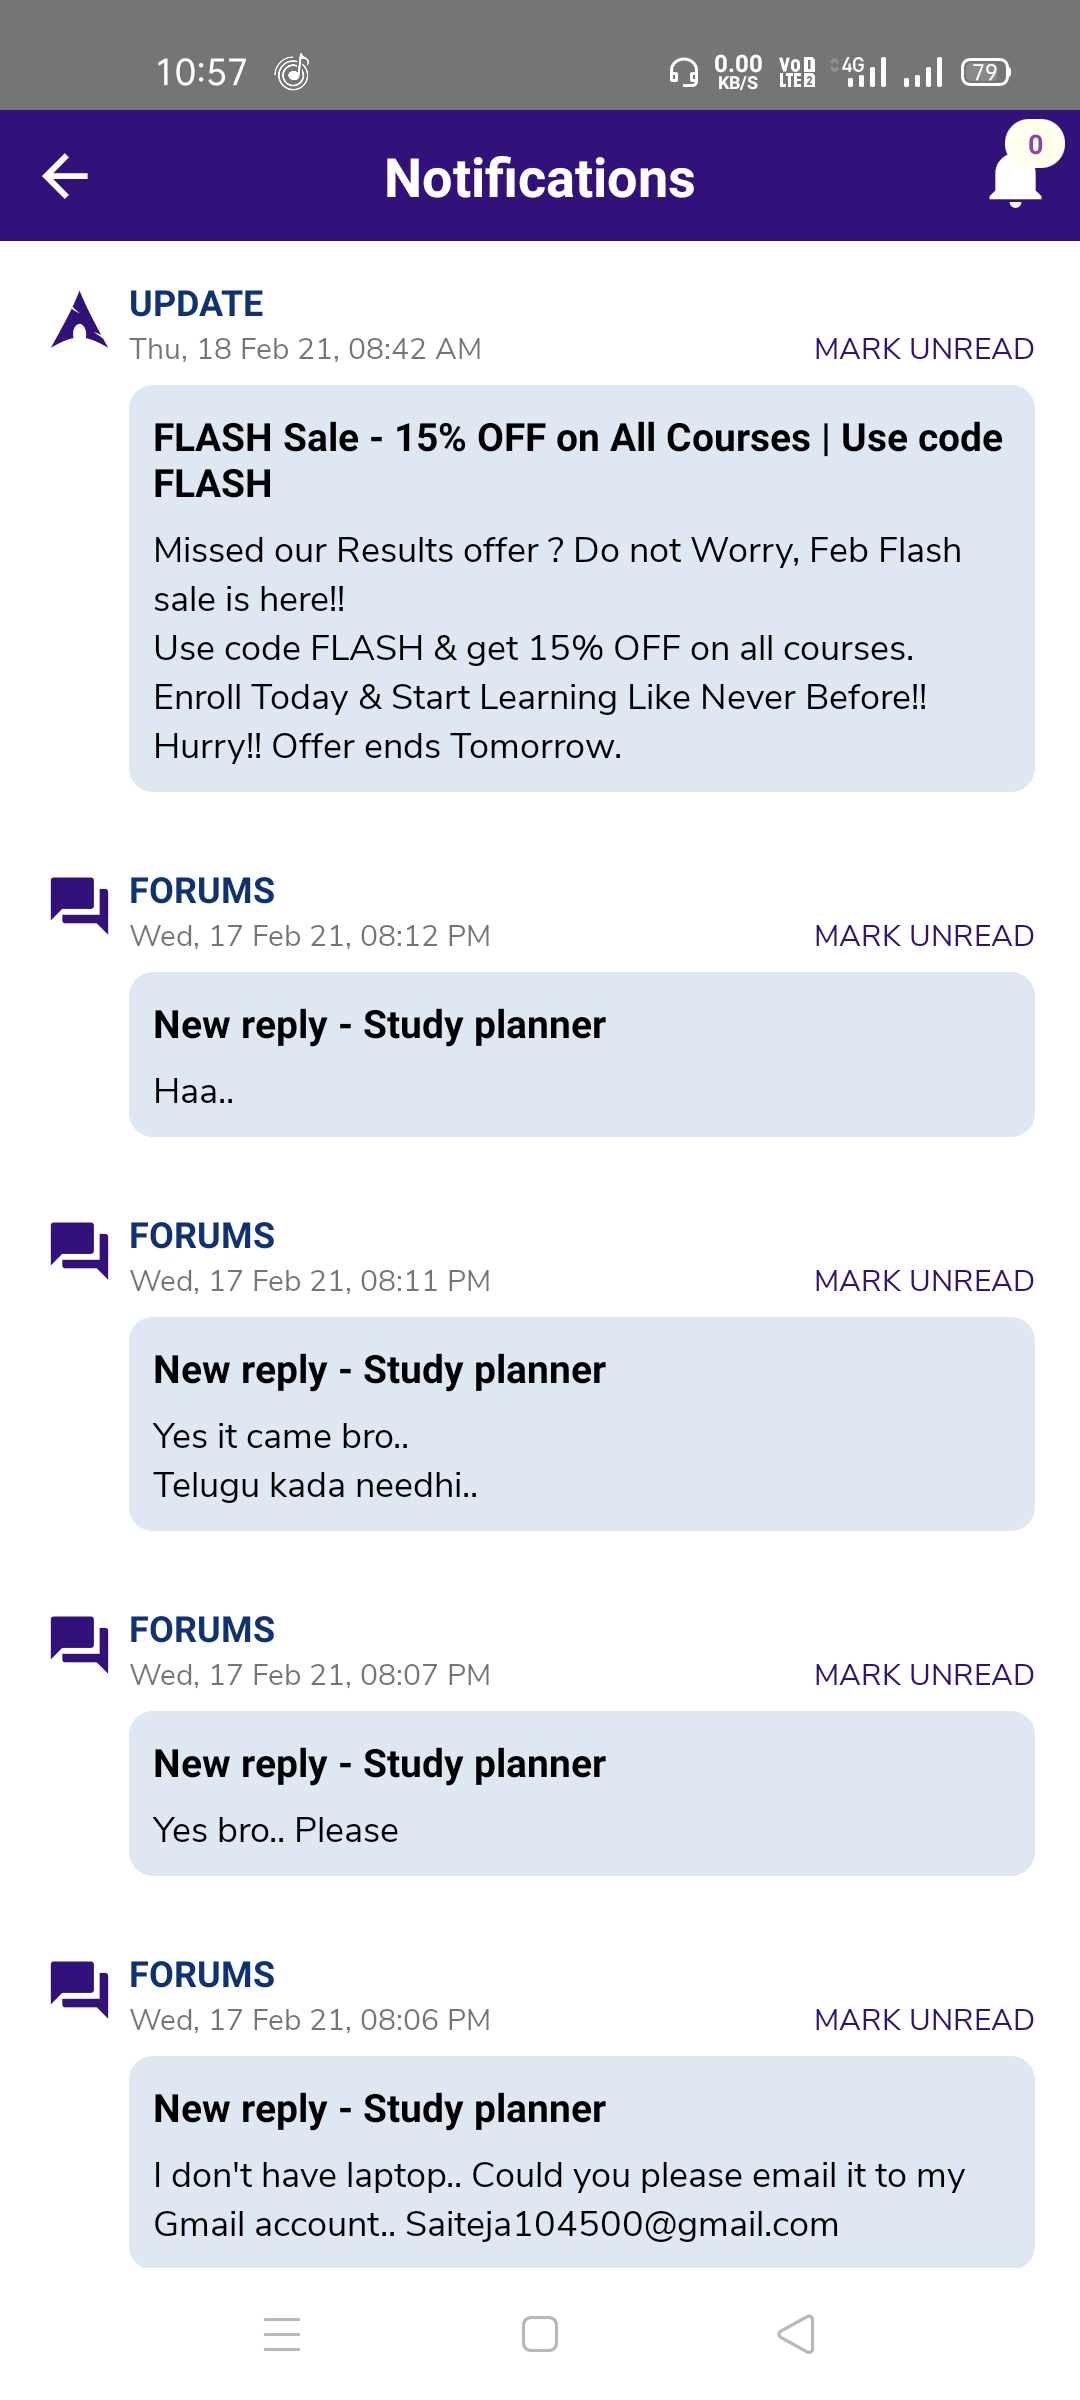This screenshot has height=2400, width=1080.
Task: Tap the forum chat icon for the 08:12 PM notification
Action: [79, 904]
